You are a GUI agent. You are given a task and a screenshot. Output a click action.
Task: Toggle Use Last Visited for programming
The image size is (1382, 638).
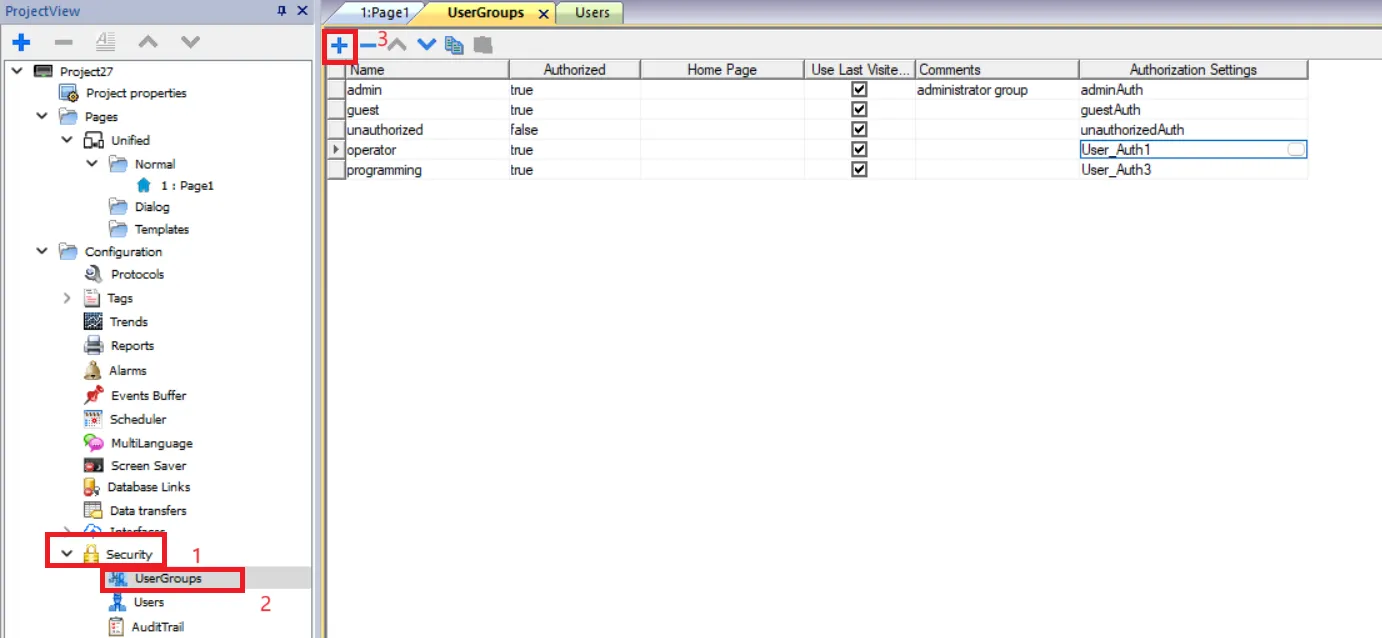point(859,170)
